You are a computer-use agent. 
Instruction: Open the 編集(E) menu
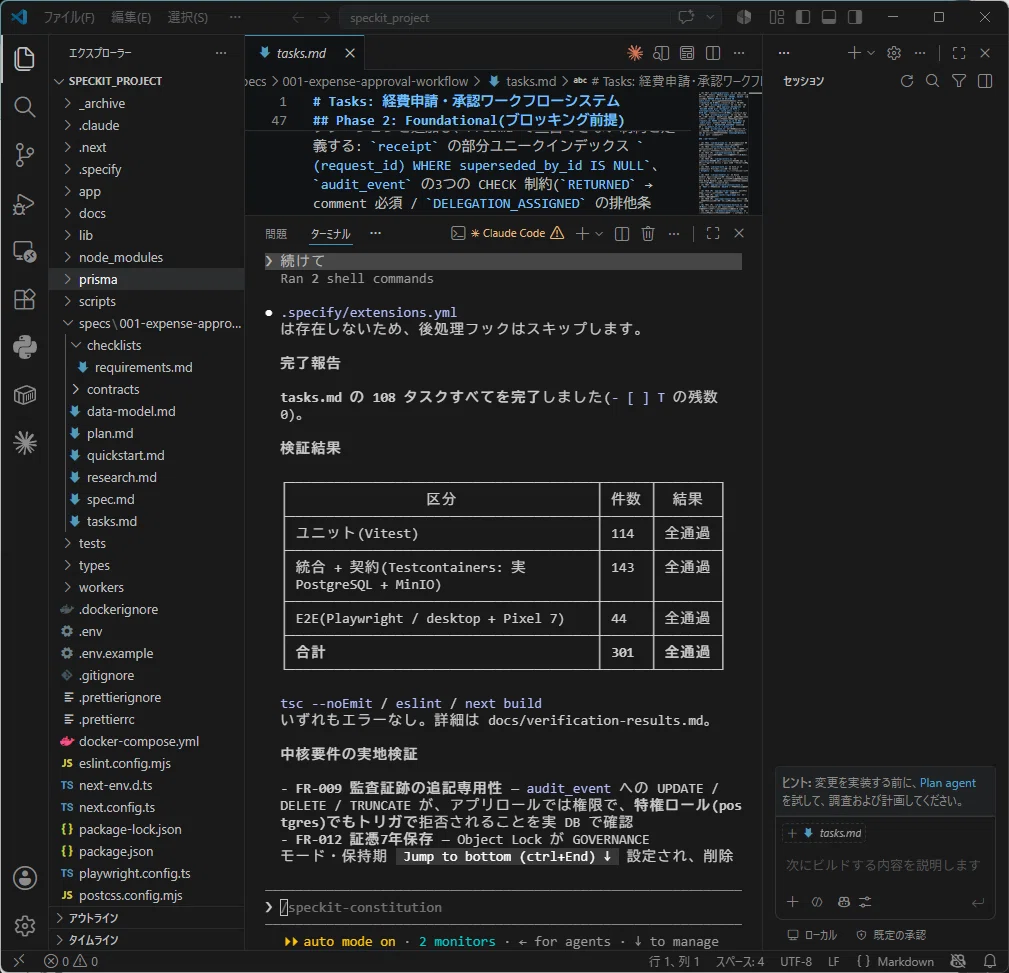(x=131, y=17)
